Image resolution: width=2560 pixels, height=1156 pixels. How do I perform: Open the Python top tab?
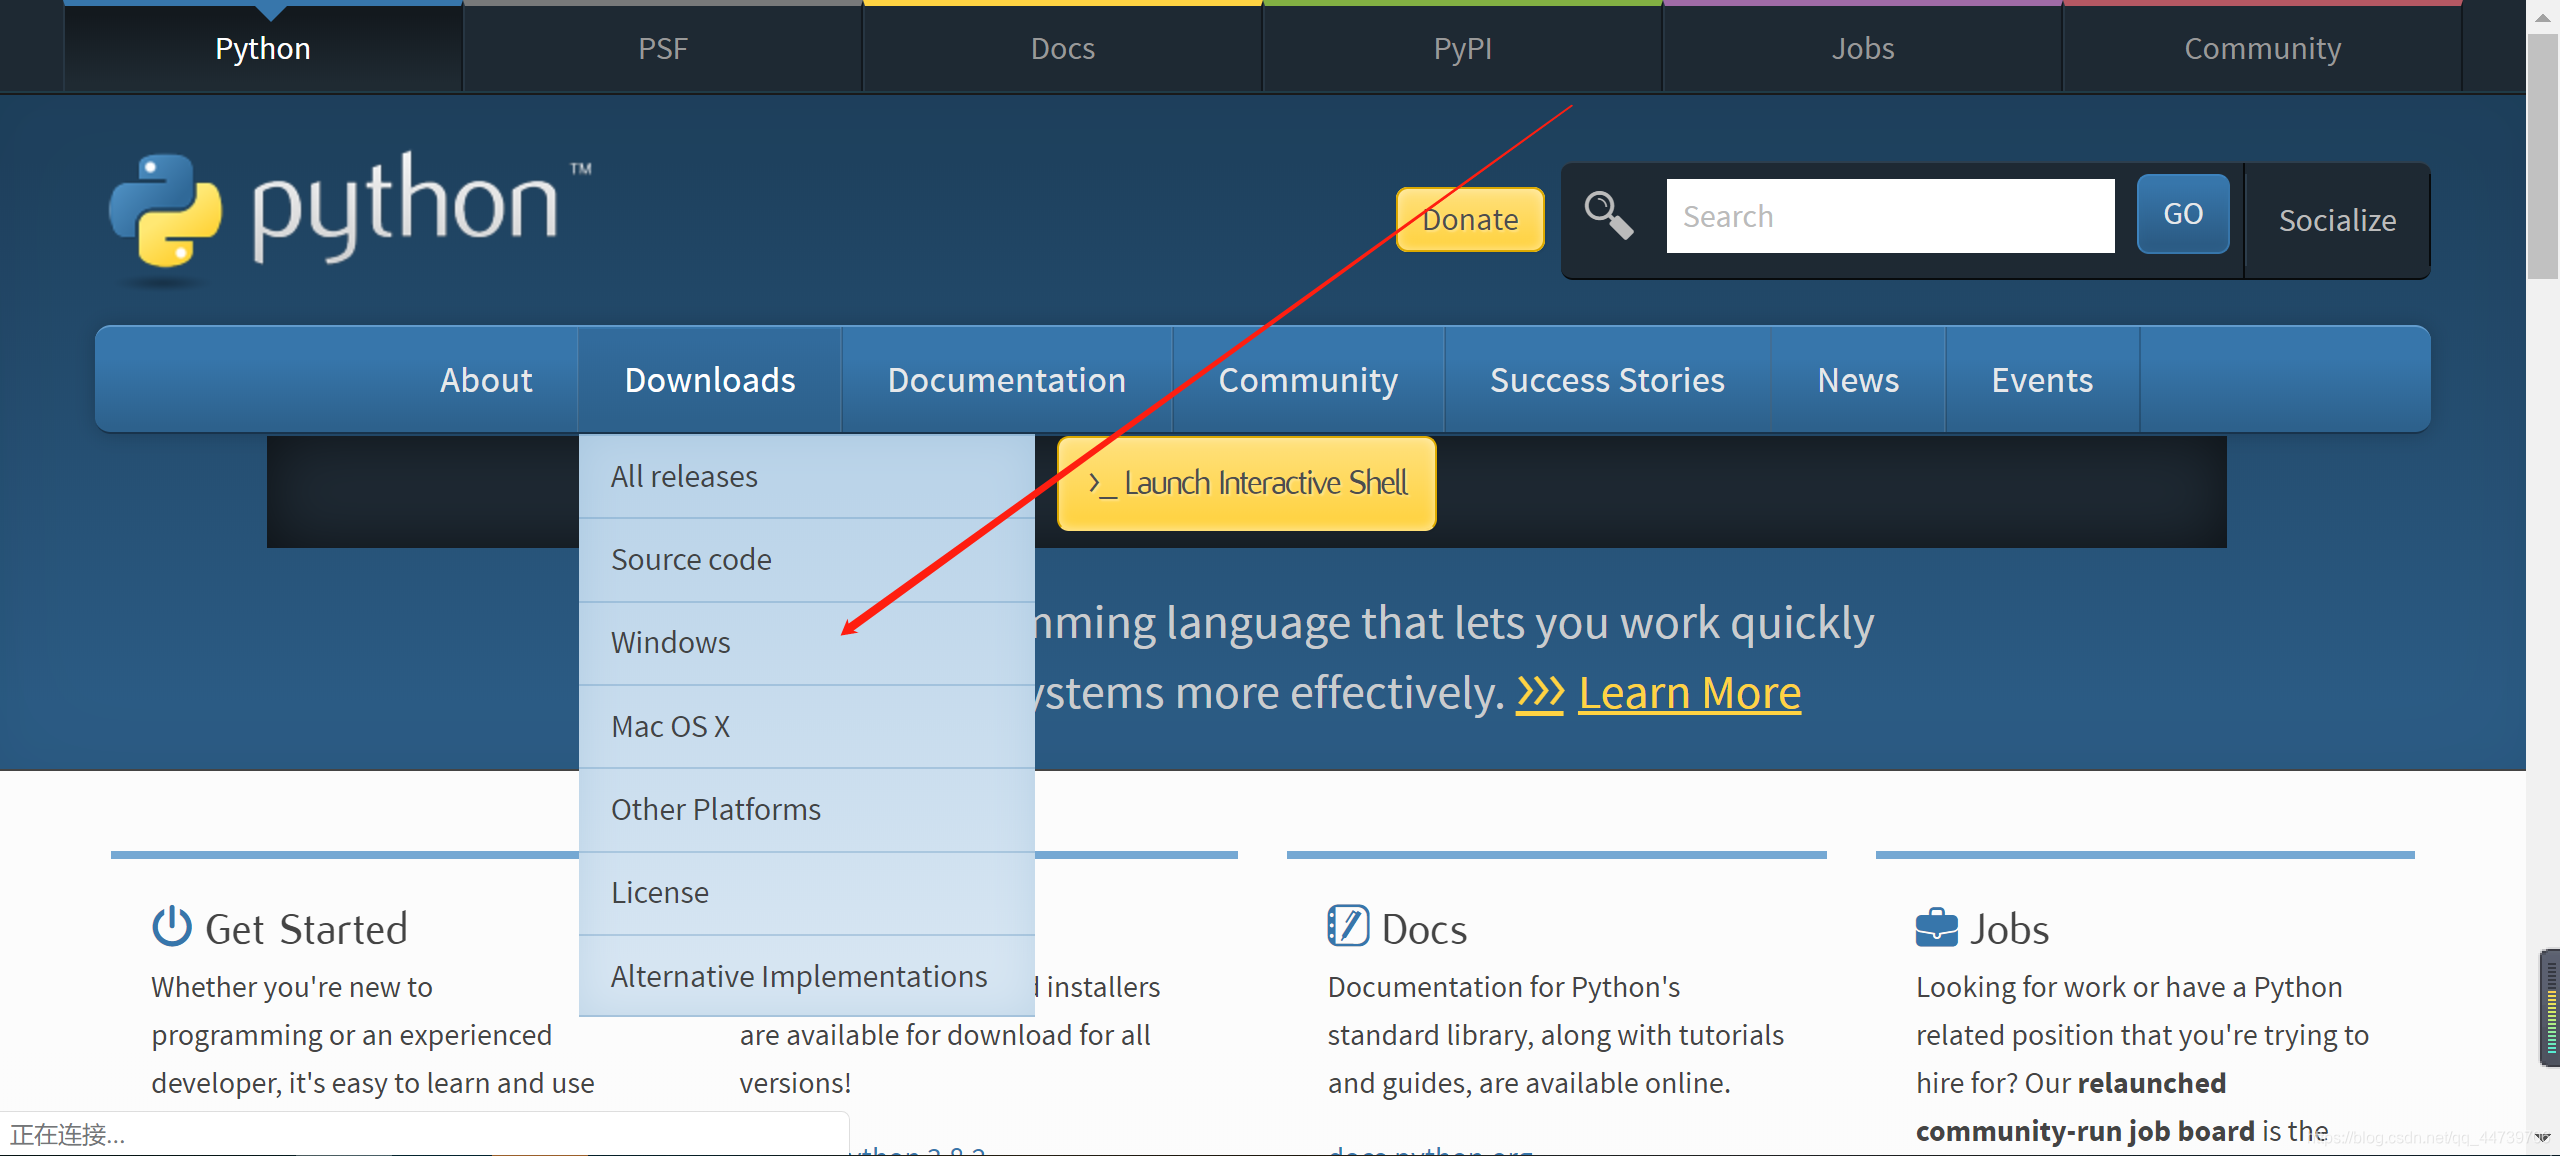263,48
